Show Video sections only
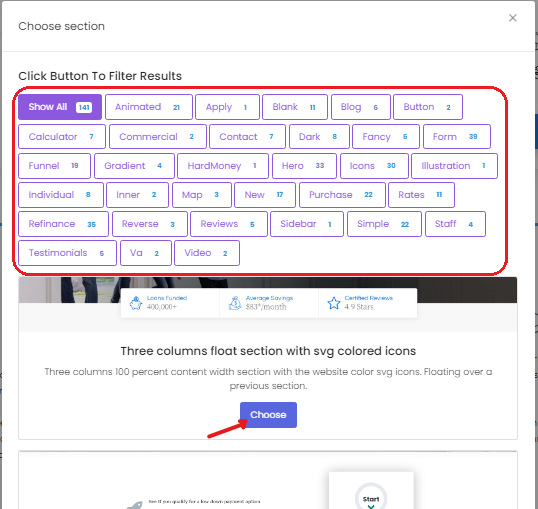The image size is (538, 509). pos(207,253)
